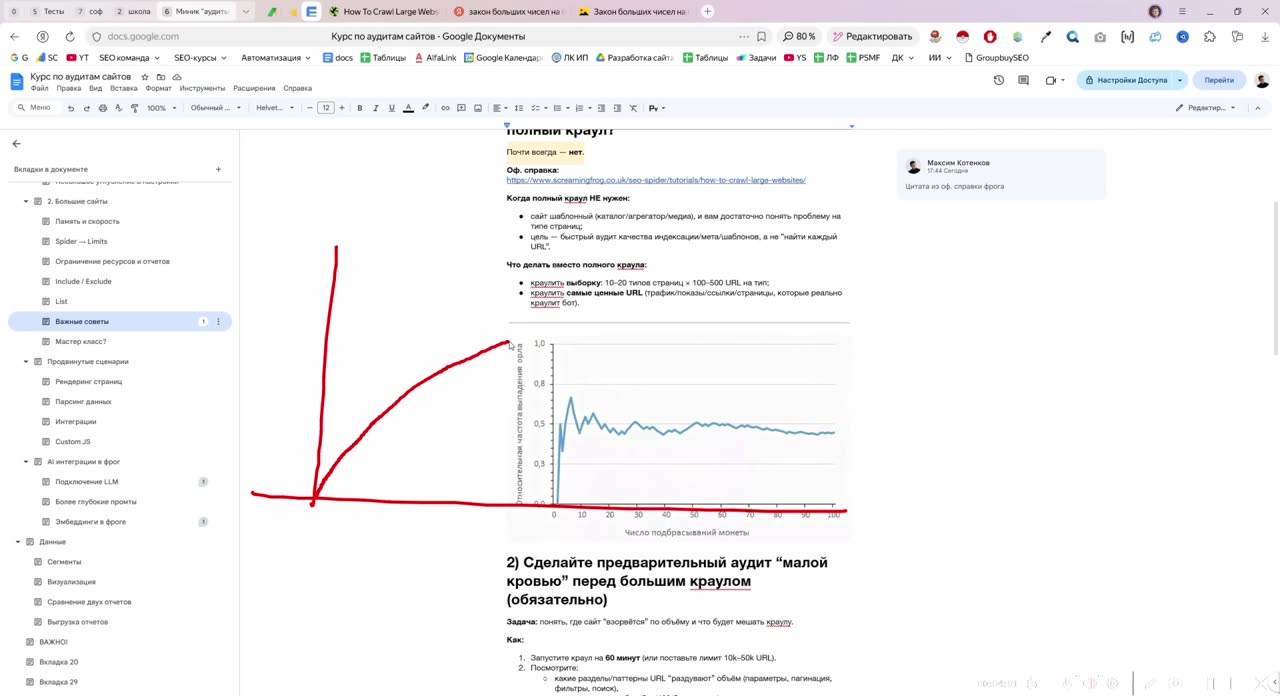Viewport: 1280px width, 696px height.
Task: Clear formatting with toolbar icon
Action: pos(633,108)
